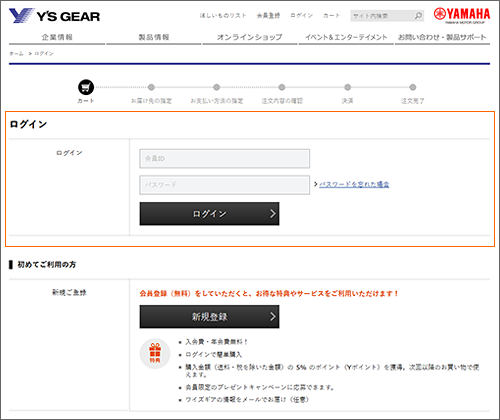Click the 初めてご利用の方 heading

47,265
